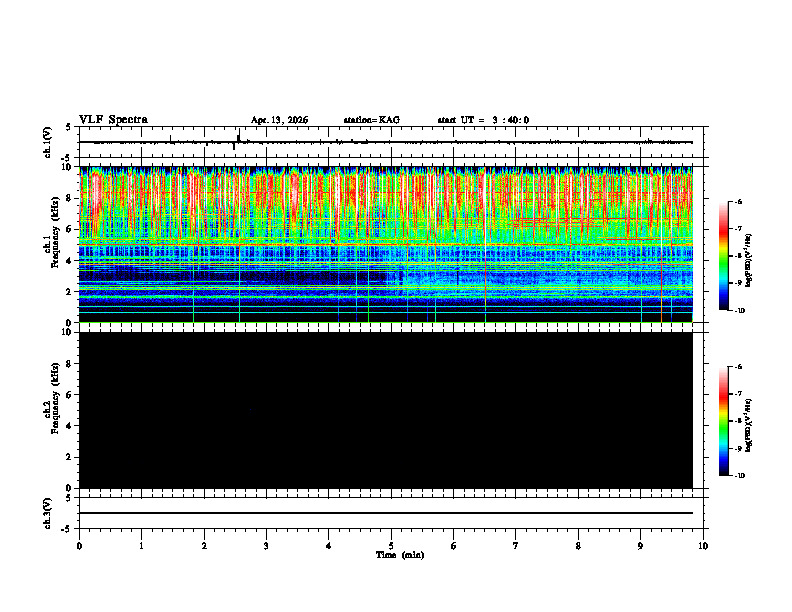Click the time axis tick label '5'
Screen dimensions: 792x612
(x=391, y=546)
